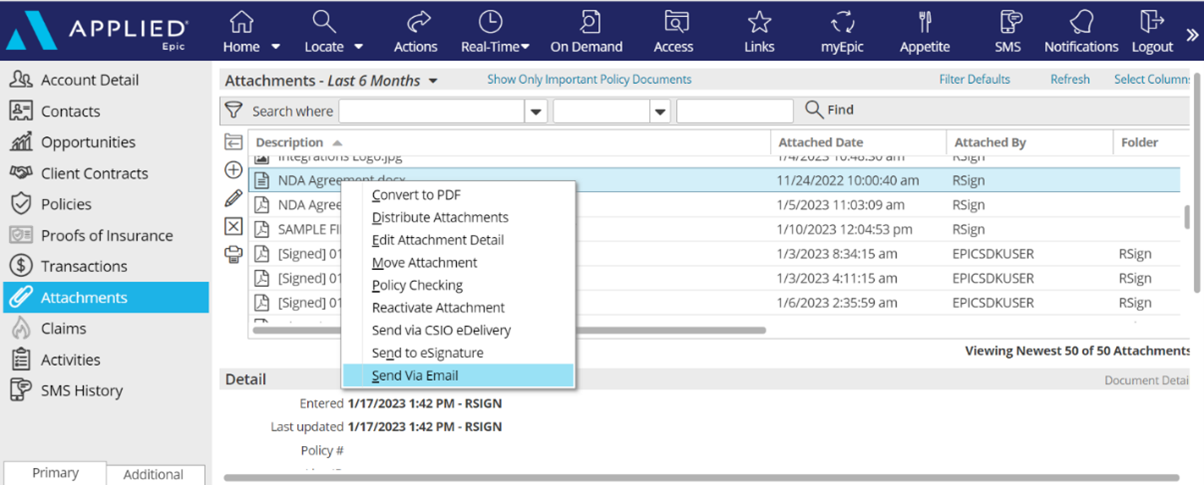The width and height of the screenshot is (1204, 485).
Task: Click the delete X icon in side toolbar
Action: click(x=233, y=227)
